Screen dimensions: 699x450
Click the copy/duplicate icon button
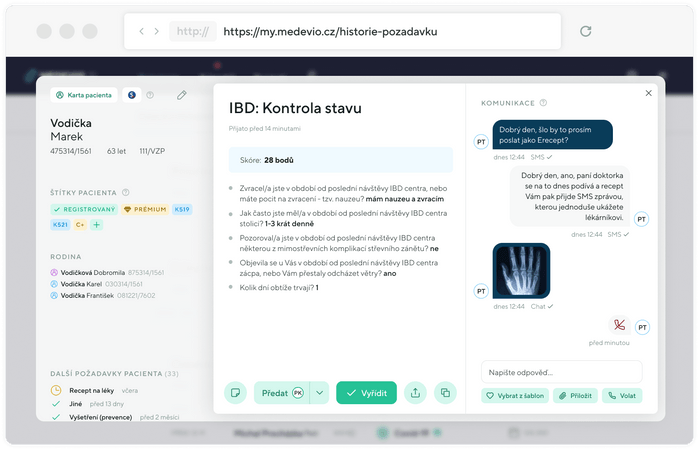pyautogui.click(x=445, y=393)
